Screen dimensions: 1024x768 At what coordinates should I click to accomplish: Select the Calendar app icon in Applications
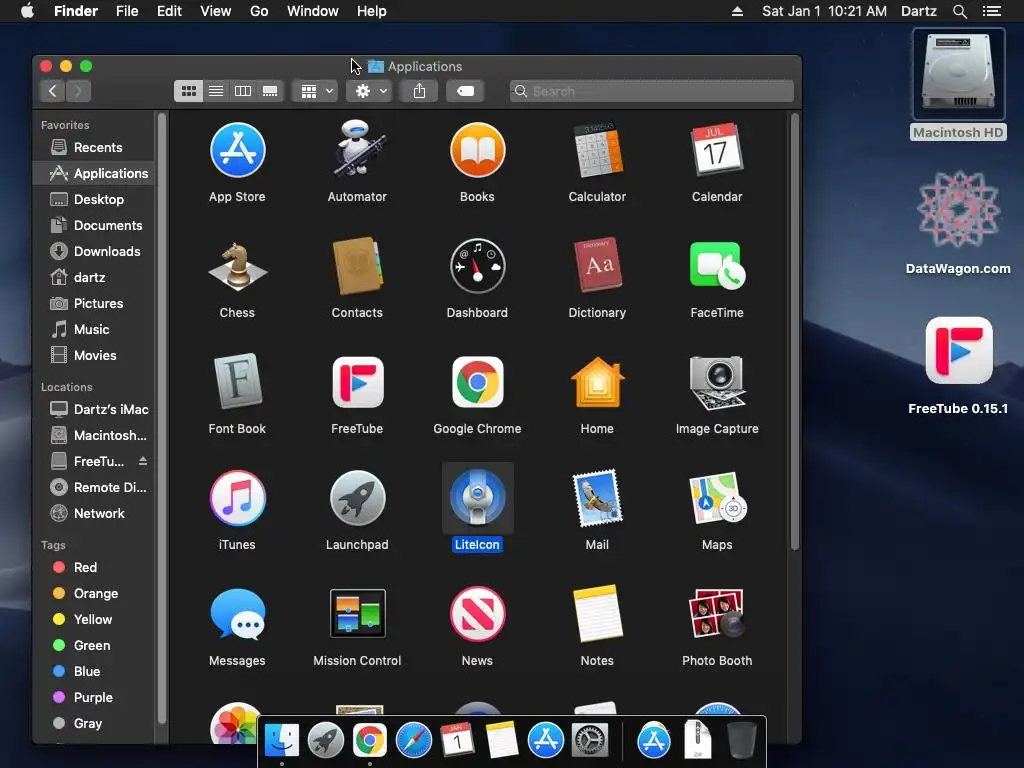tap(716, 150)
